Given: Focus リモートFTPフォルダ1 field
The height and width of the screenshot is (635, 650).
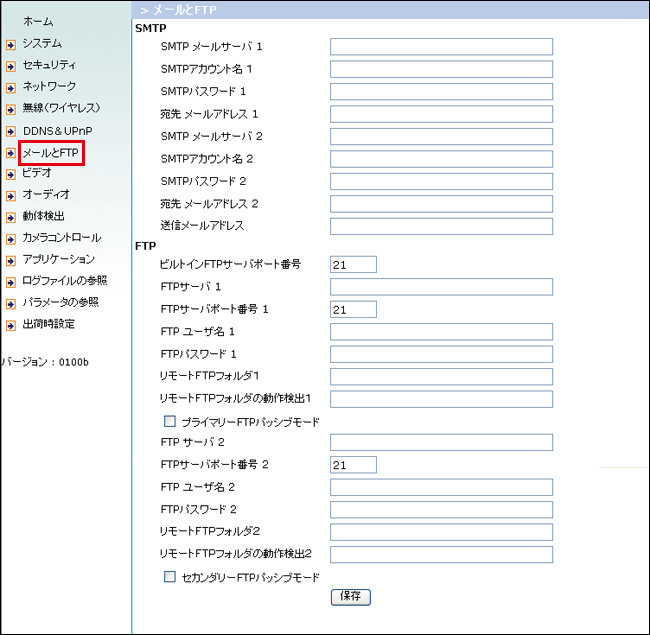Looking at the screenshot, I should [441, 377].
